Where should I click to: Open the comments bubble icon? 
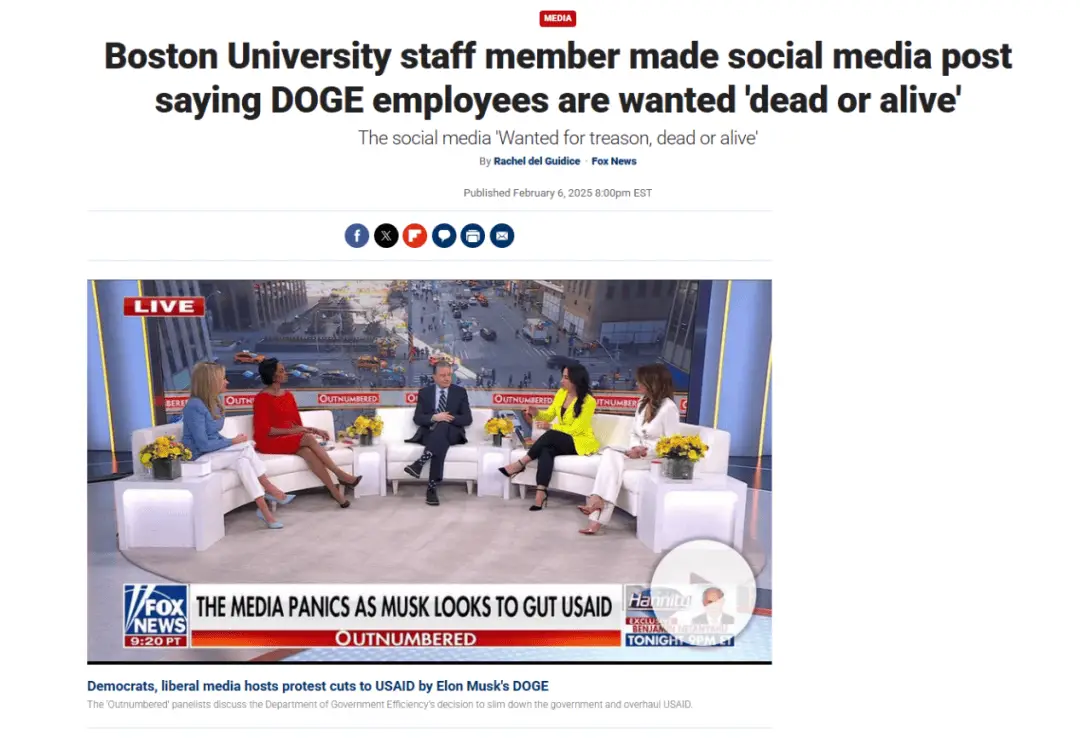444,236
